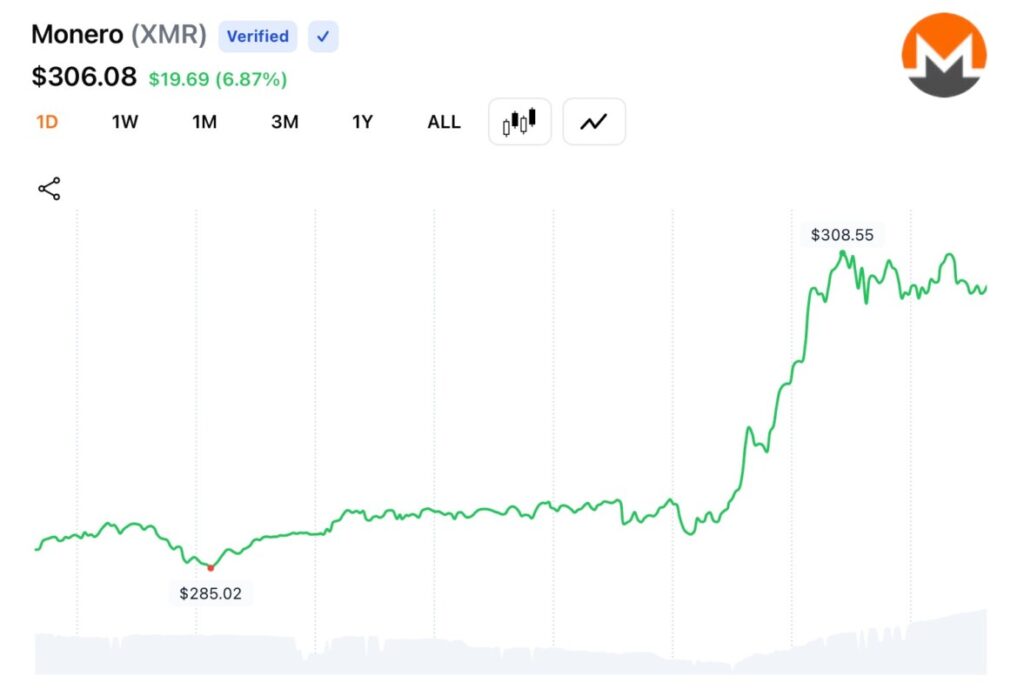The width and height of the screenshot is (1024, 696).
Task: Toggle line chart display mode
Action: tap(594, 120)
